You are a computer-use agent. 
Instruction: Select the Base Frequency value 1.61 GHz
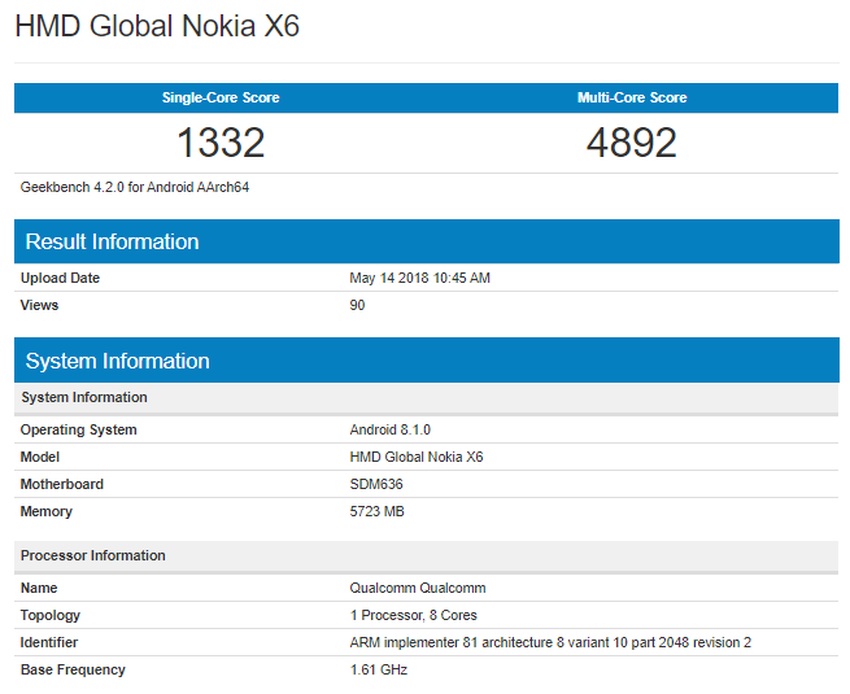tap(376, 669)
